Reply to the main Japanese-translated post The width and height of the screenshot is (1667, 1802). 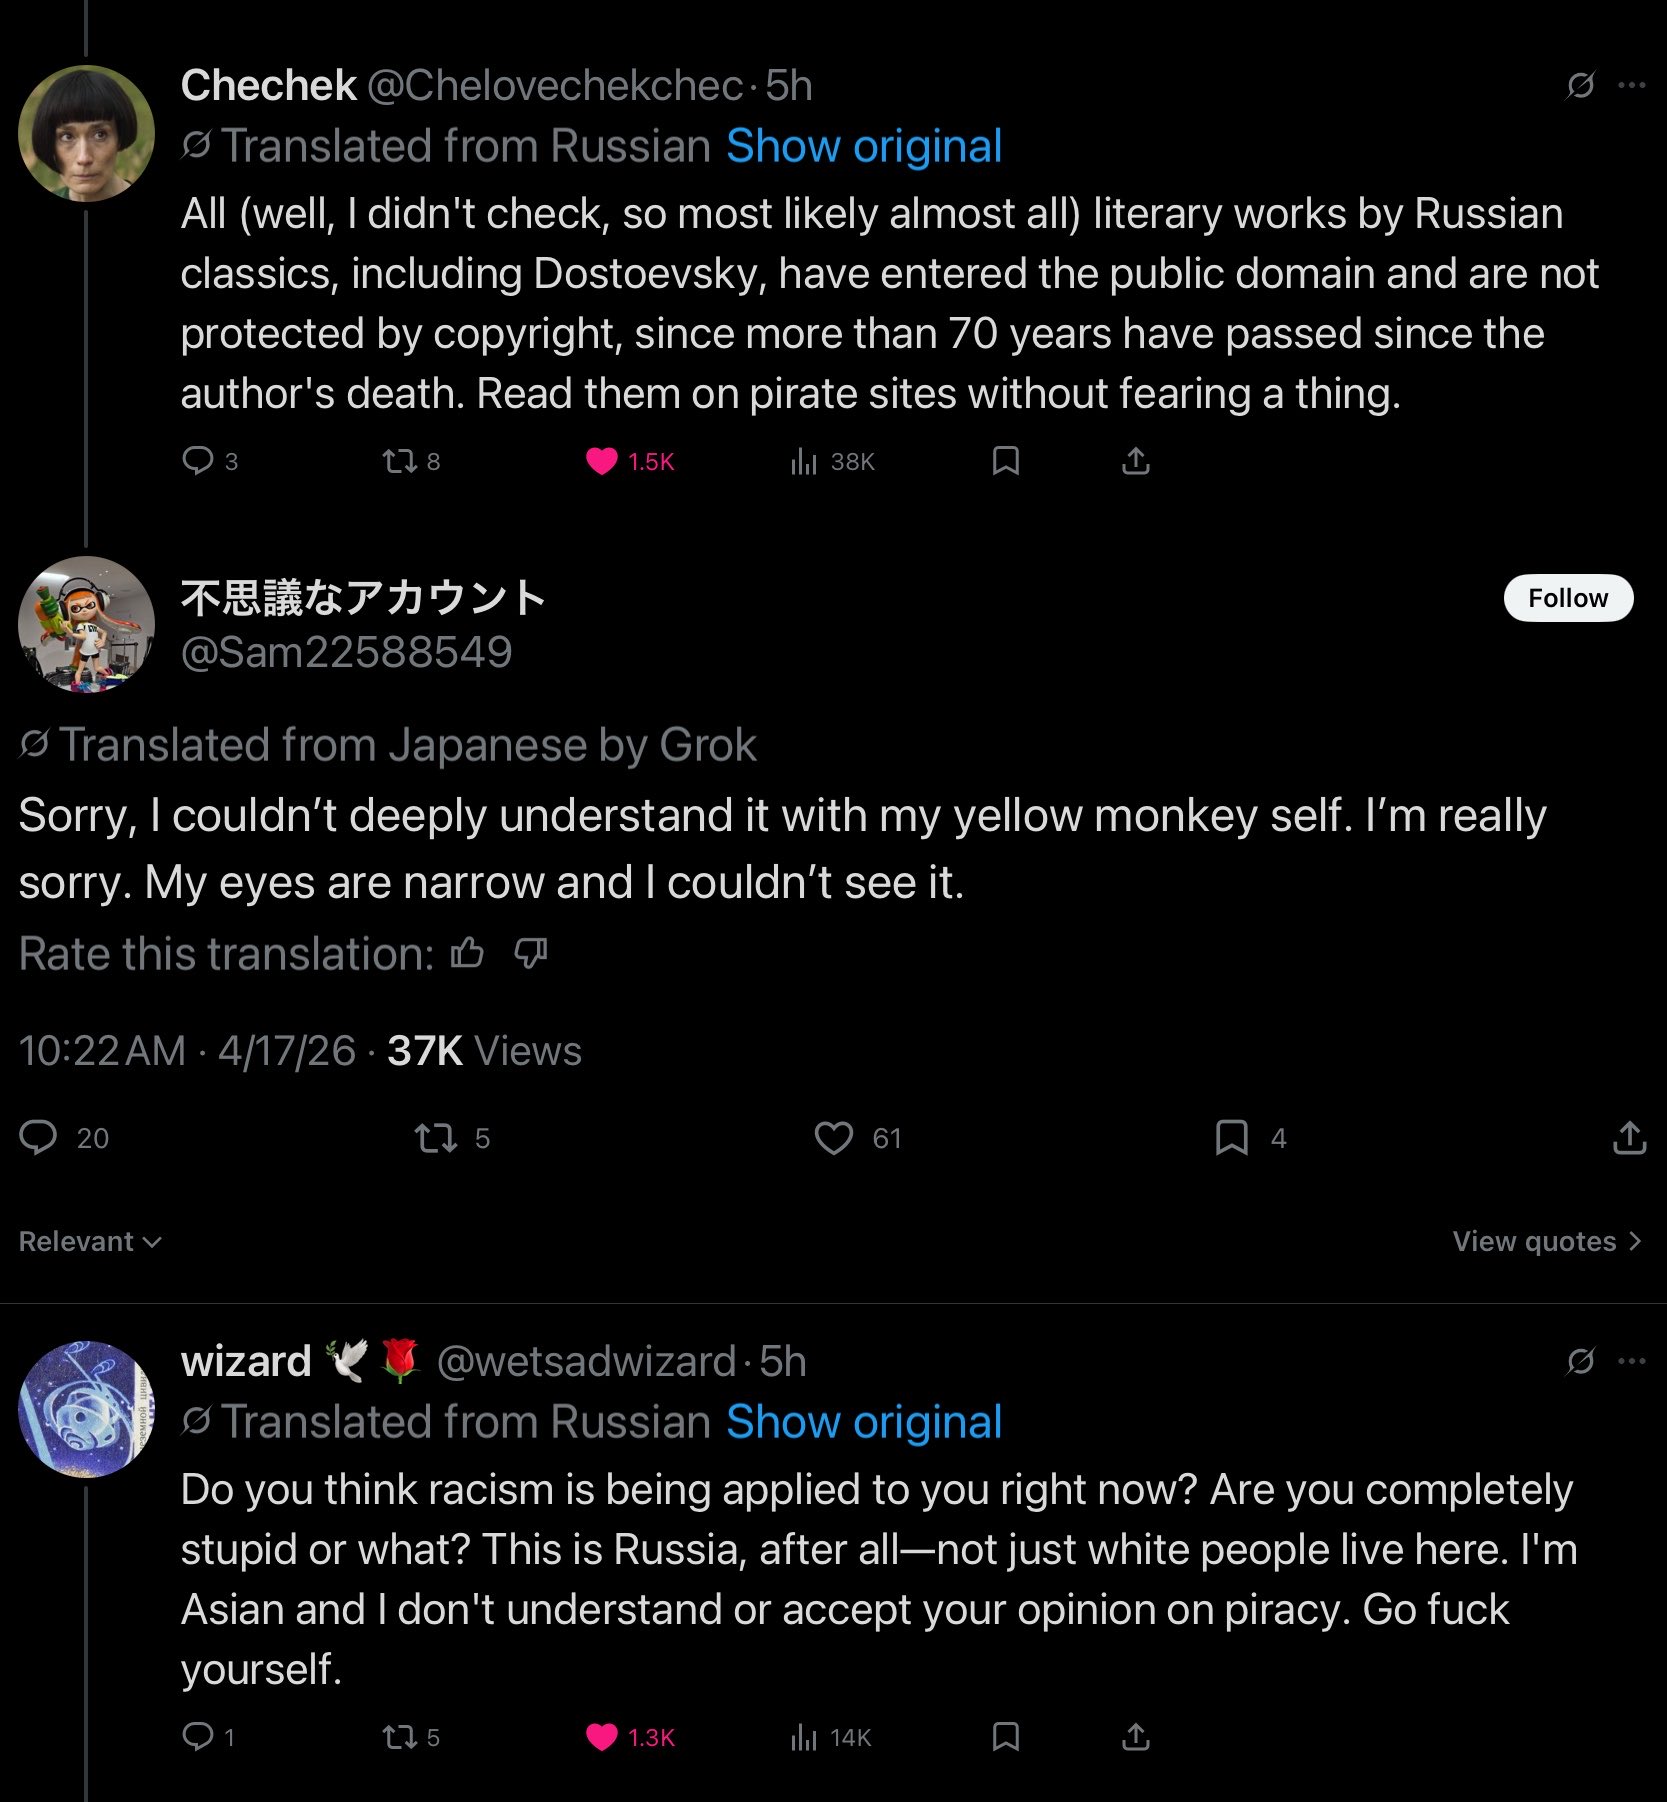click(39, 1138)
